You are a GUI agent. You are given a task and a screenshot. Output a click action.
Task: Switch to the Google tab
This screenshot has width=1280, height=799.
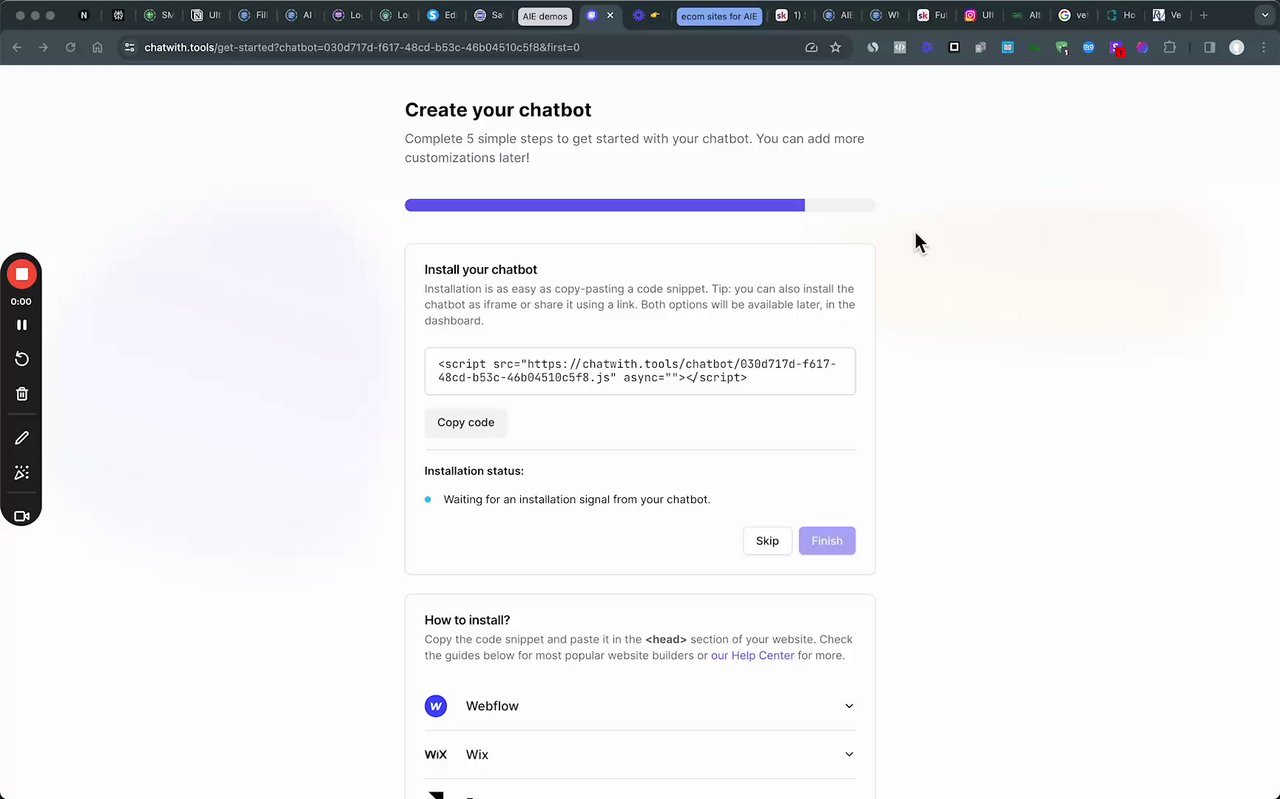(x=1073, y=15)
